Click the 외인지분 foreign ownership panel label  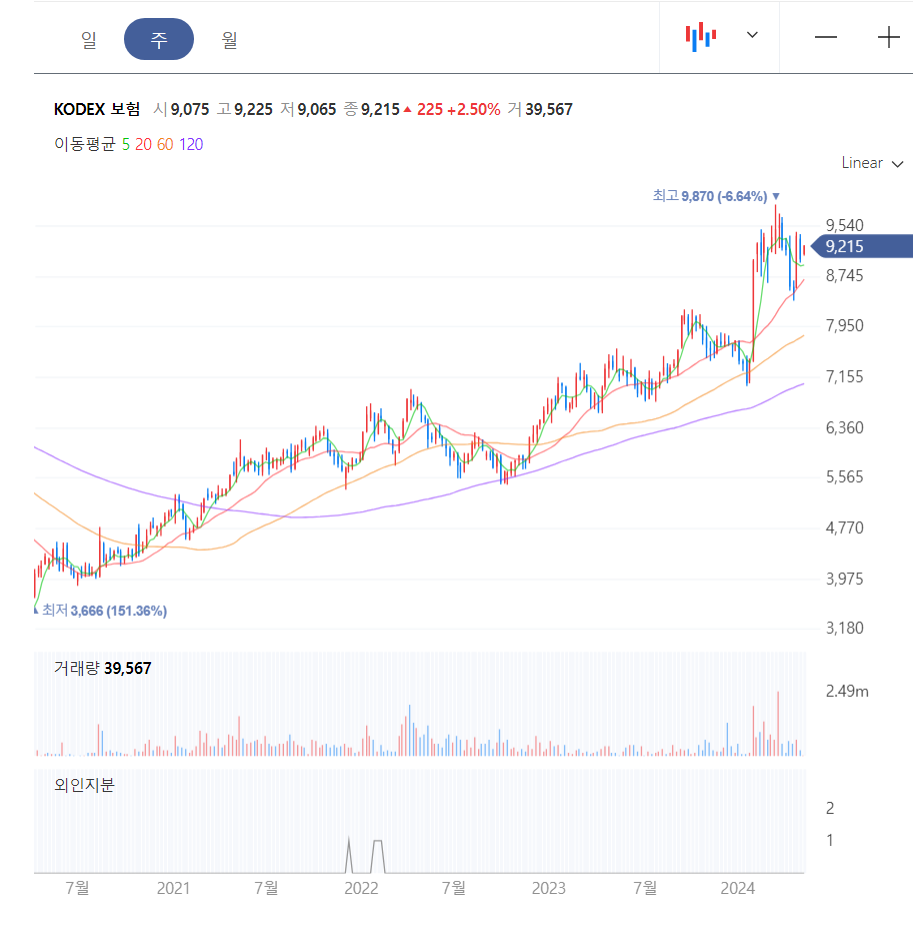tap(84, 785)
